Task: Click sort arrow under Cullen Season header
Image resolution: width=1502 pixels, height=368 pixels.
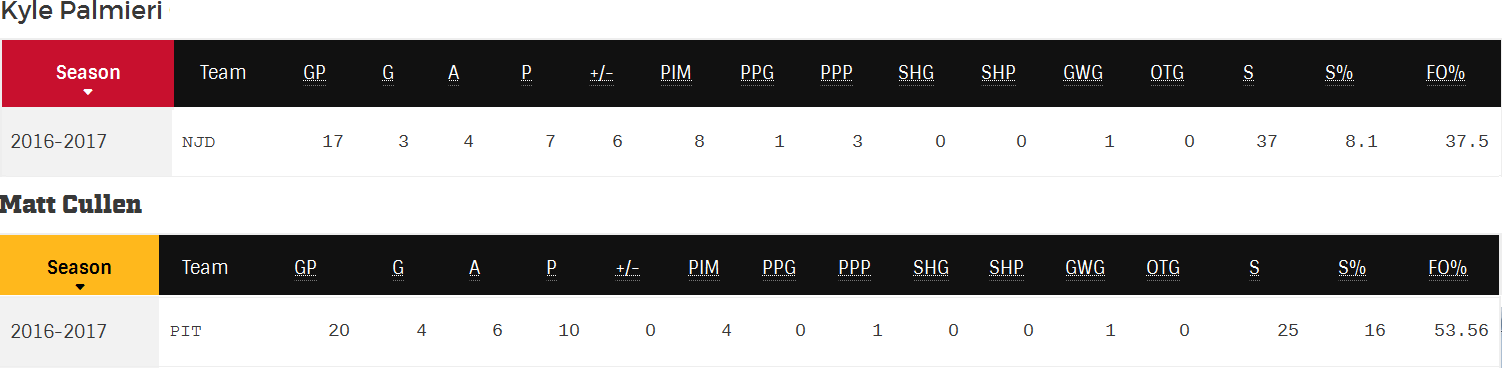Action: tap(79, 287)
